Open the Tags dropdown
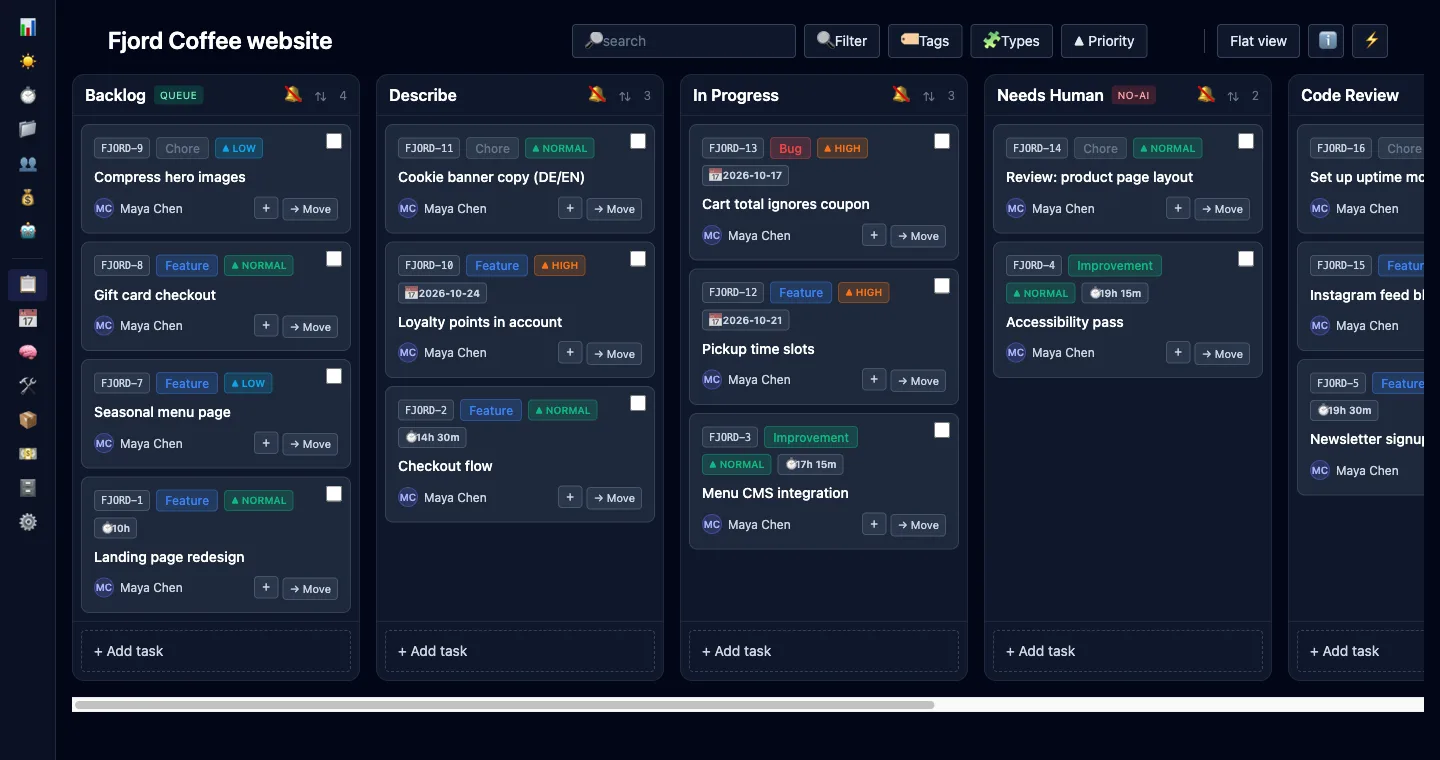 pos(925,41)
